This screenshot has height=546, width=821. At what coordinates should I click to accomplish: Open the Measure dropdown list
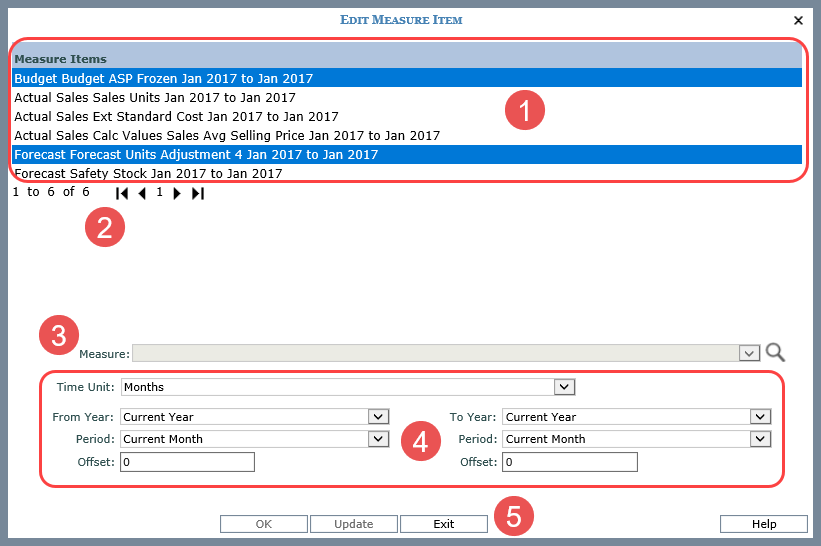(748, 353)
